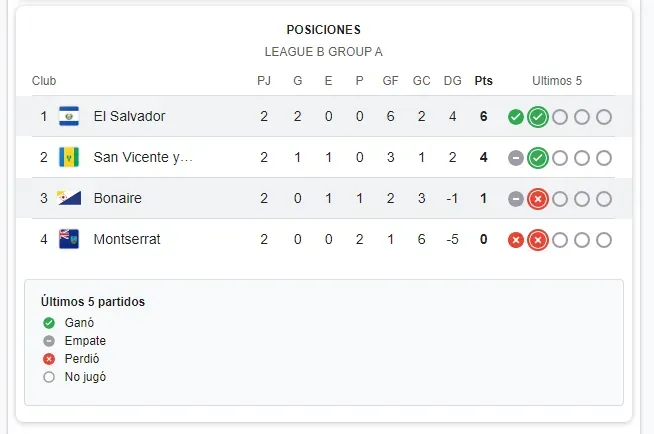Click the Montserrat flag icon
The image size is (654, 434).
(x=69, y=239)
